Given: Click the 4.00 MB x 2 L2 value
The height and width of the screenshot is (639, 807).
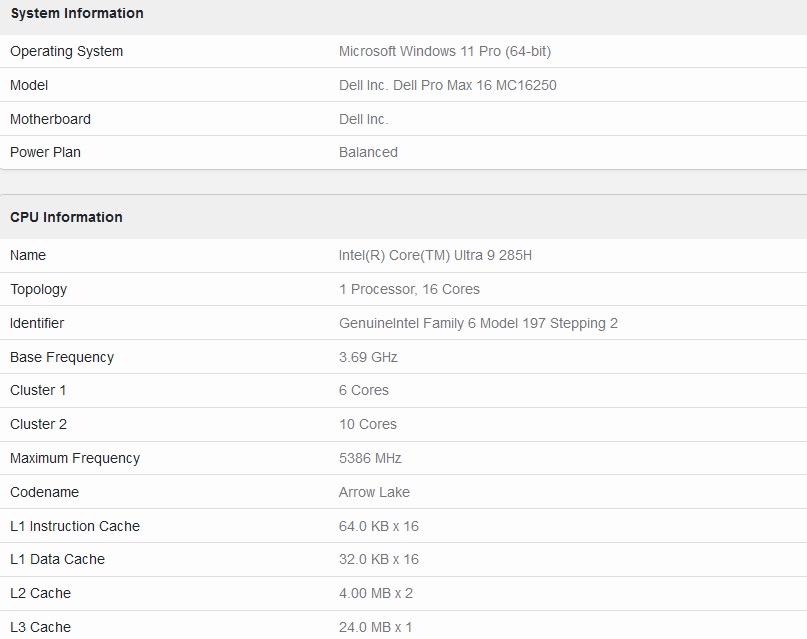Looking at the screenshot, I should (376, 593).
